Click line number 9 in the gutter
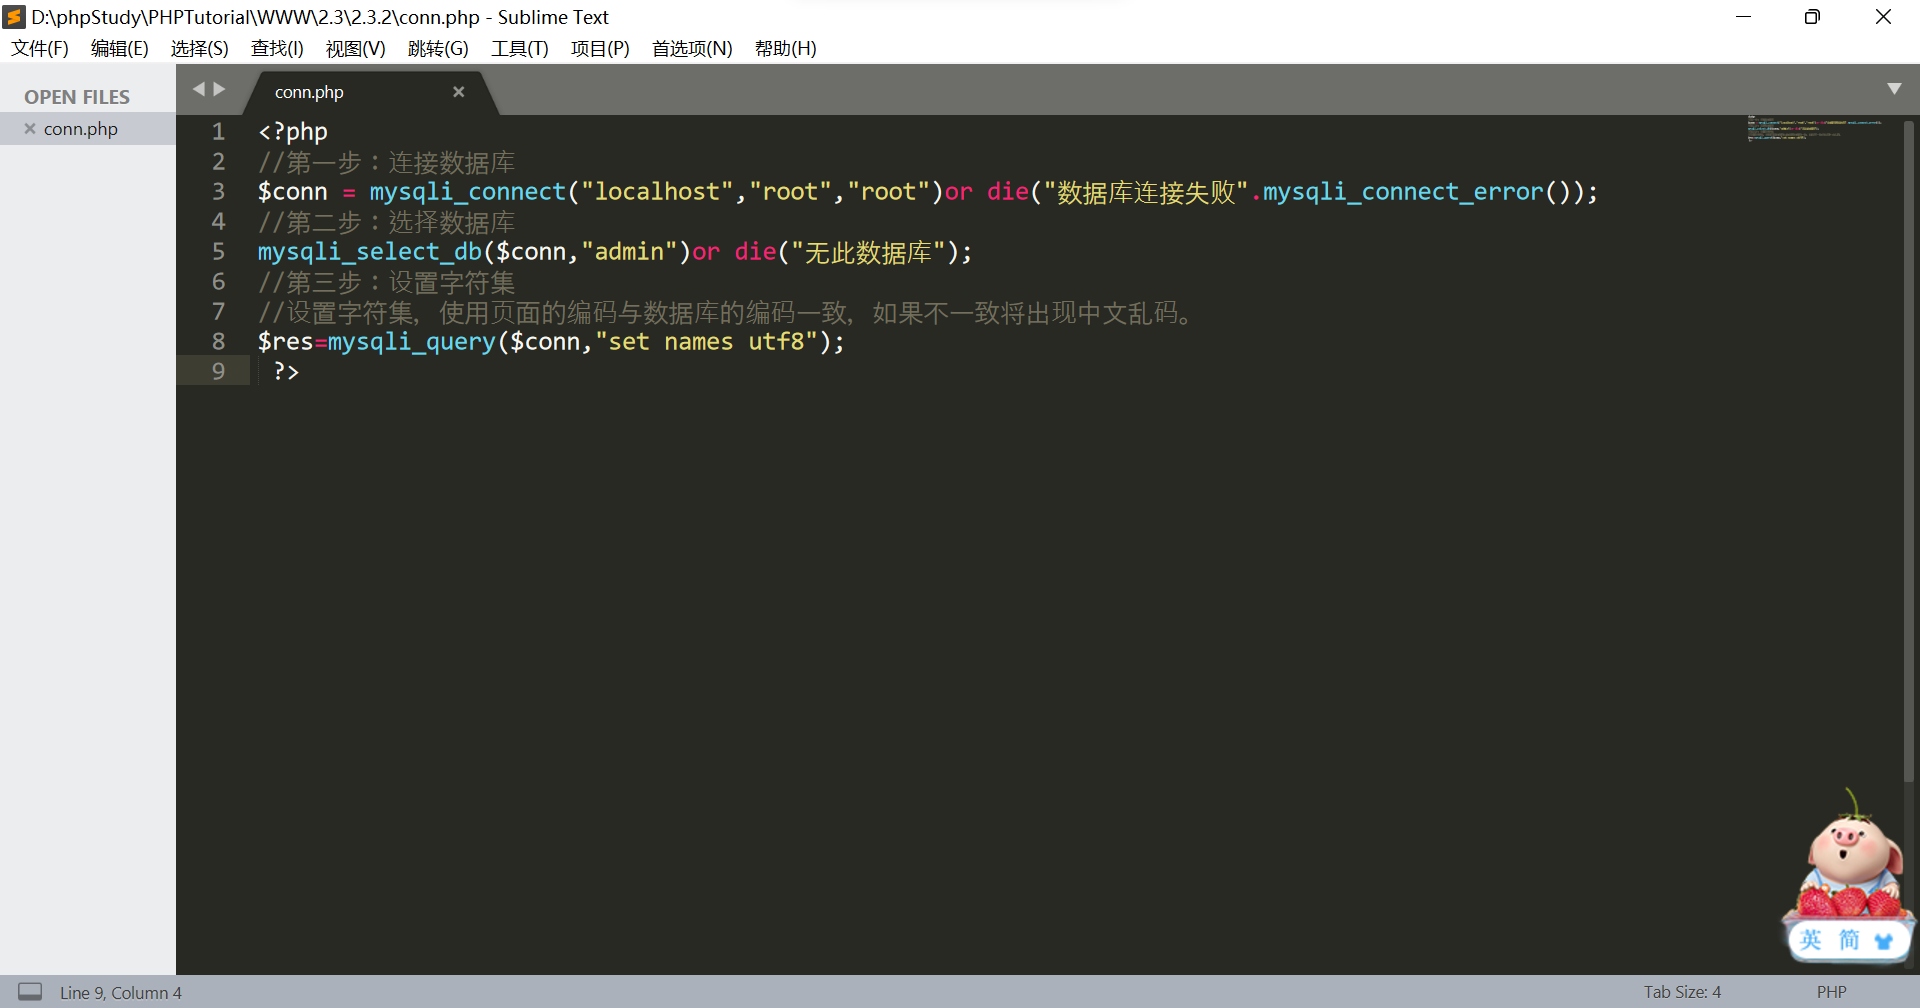This screenshot has width=1920, height=1008. 218,371
